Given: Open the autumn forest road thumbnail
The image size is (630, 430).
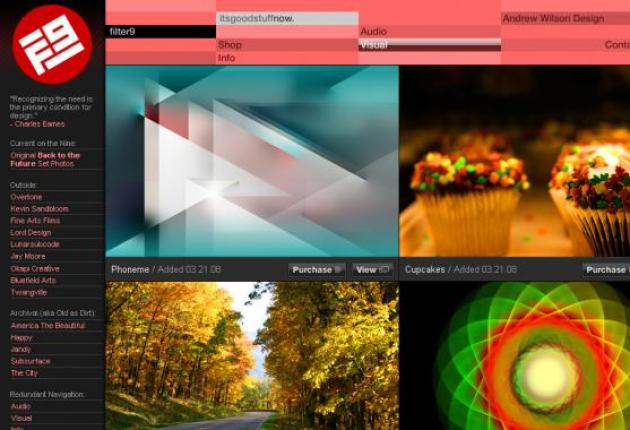Looking at the screenshot, I should pyautogui.click(x=252, y=356).
